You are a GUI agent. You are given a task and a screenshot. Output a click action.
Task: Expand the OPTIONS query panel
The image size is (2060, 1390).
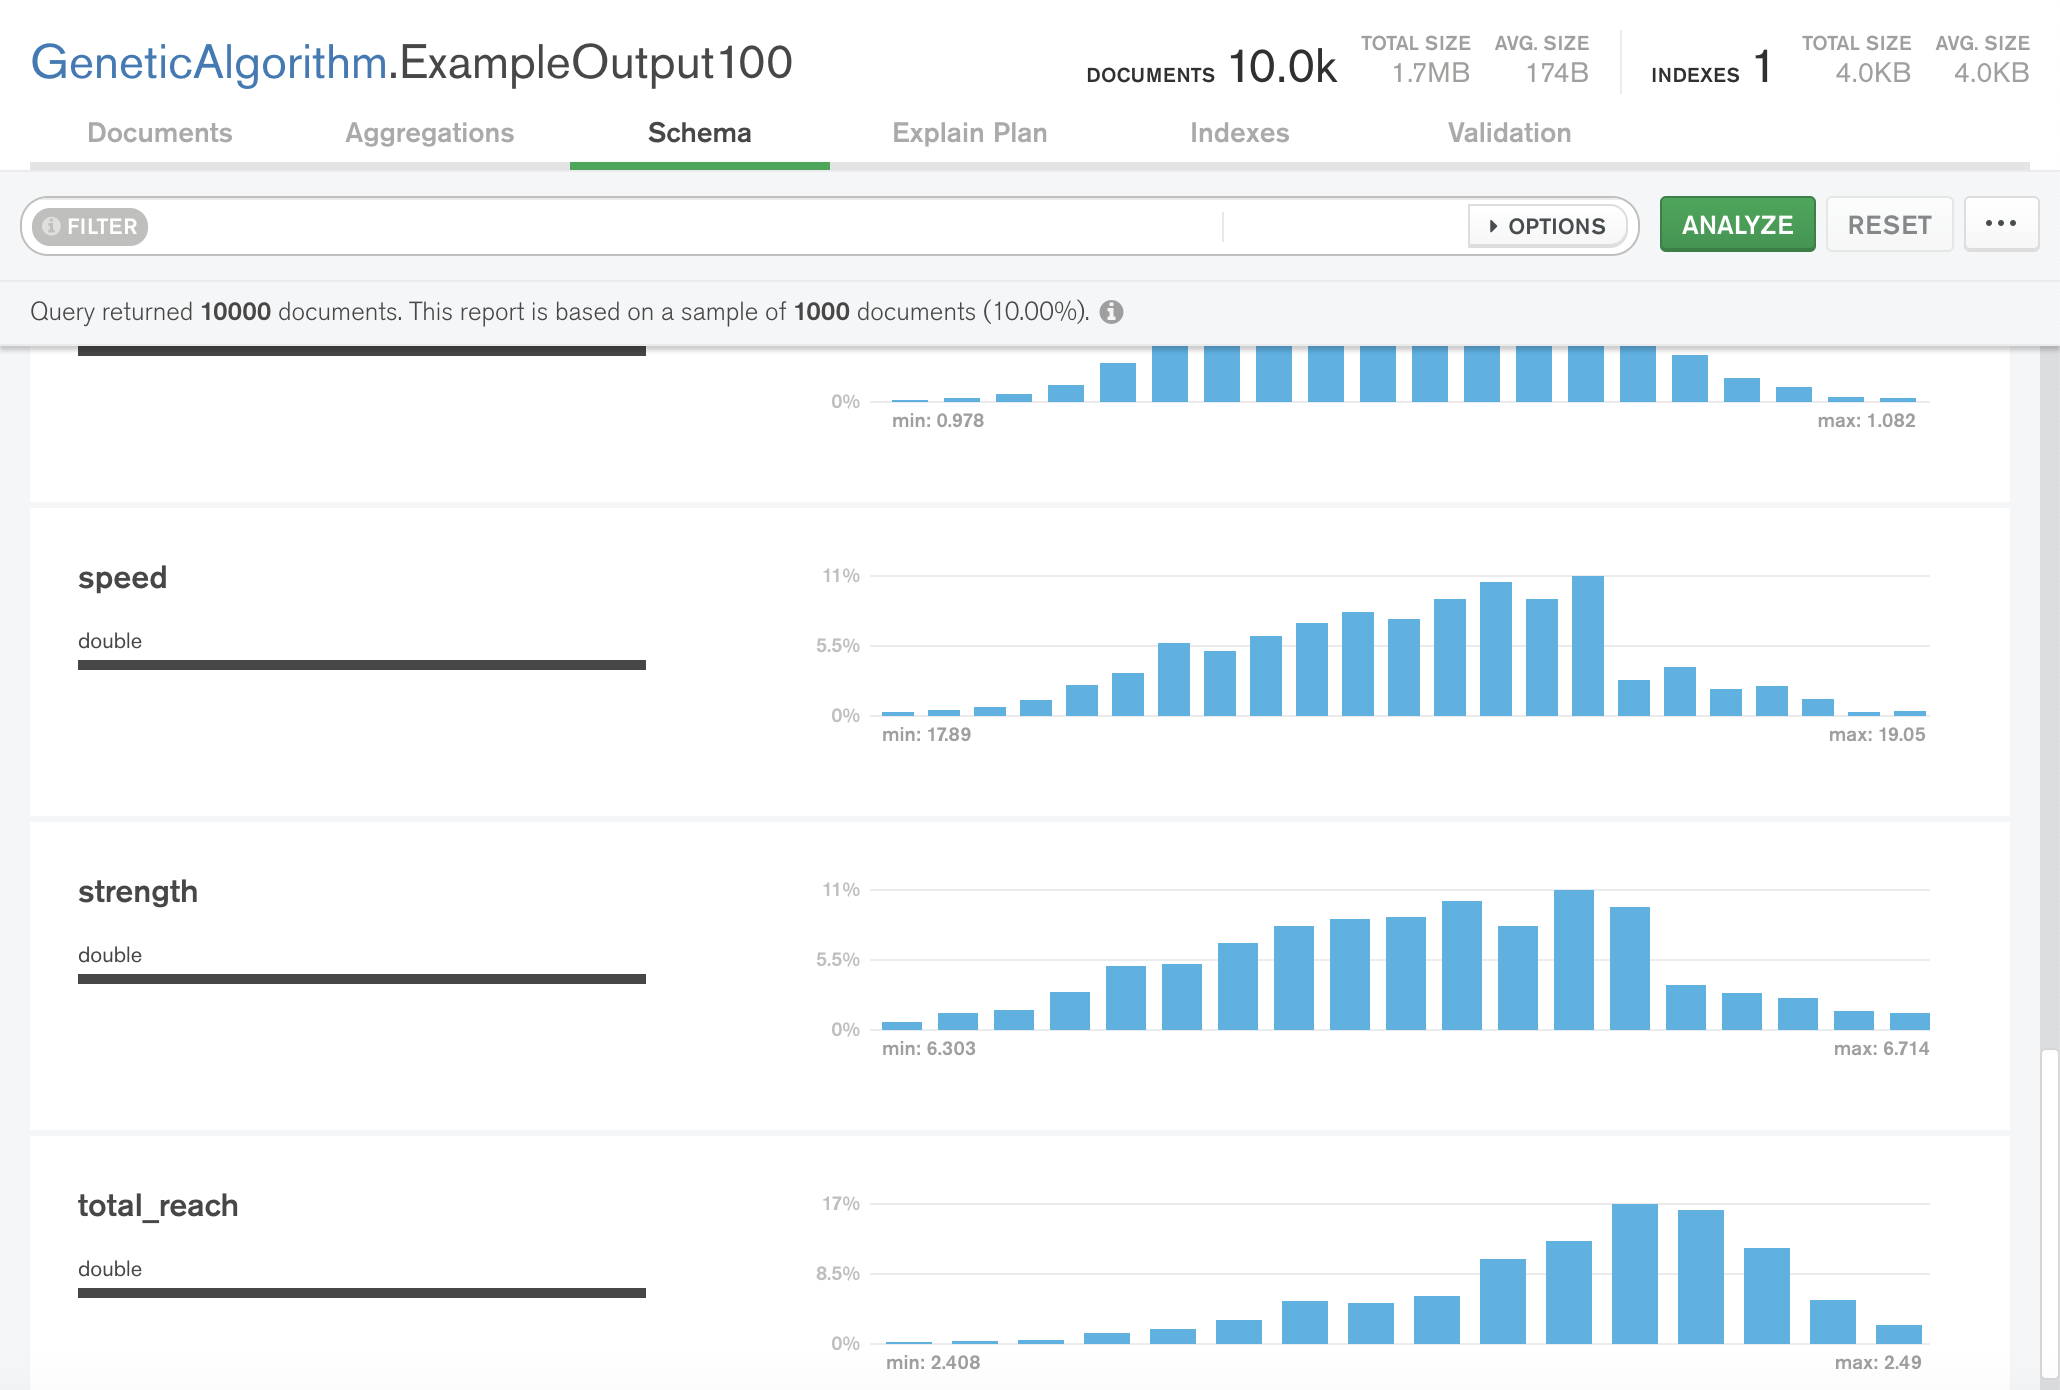click(x=1547, y=226)
